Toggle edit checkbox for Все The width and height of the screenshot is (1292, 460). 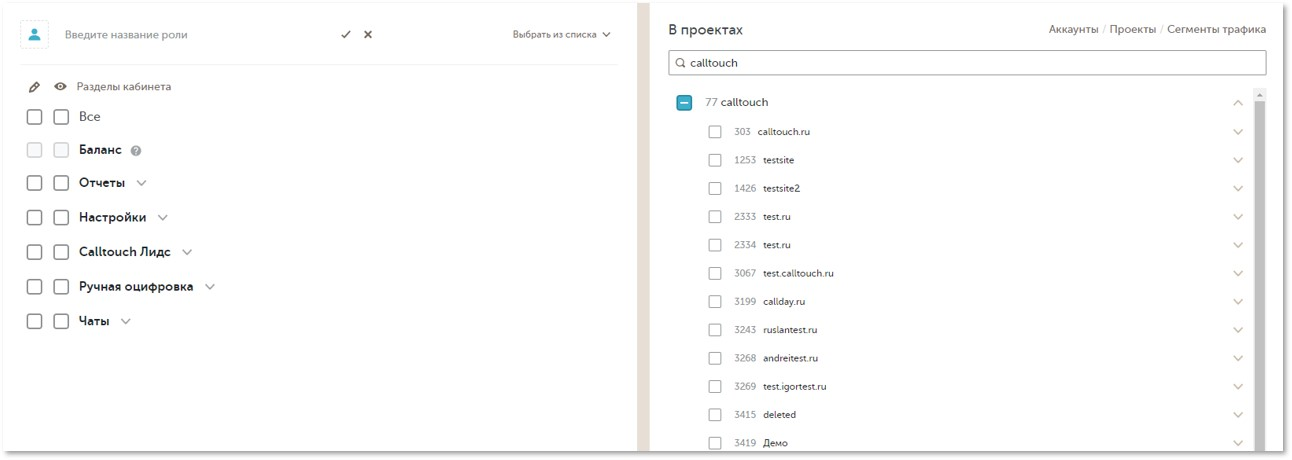35,117
